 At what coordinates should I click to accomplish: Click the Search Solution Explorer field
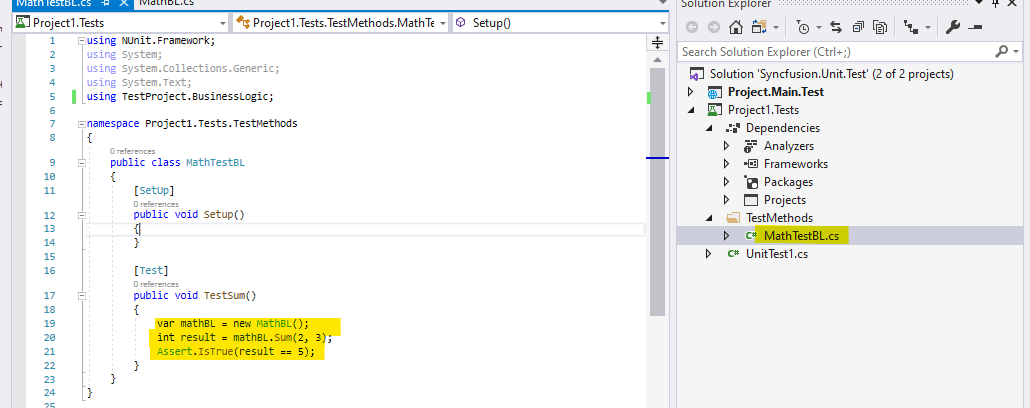click(x=835, y=51)
